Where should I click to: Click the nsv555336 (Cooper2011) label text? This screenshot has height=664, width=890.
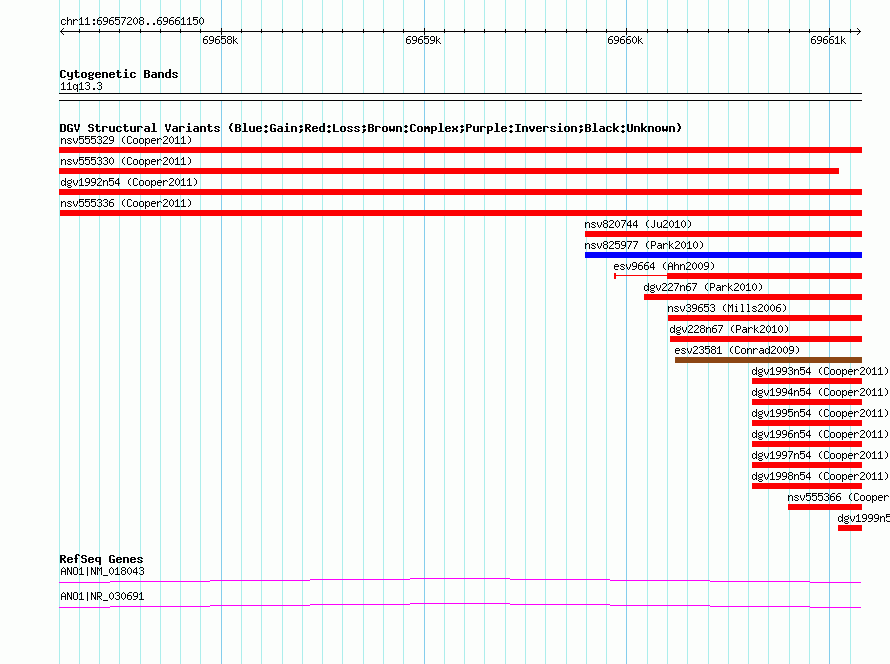tap(126, 203)
